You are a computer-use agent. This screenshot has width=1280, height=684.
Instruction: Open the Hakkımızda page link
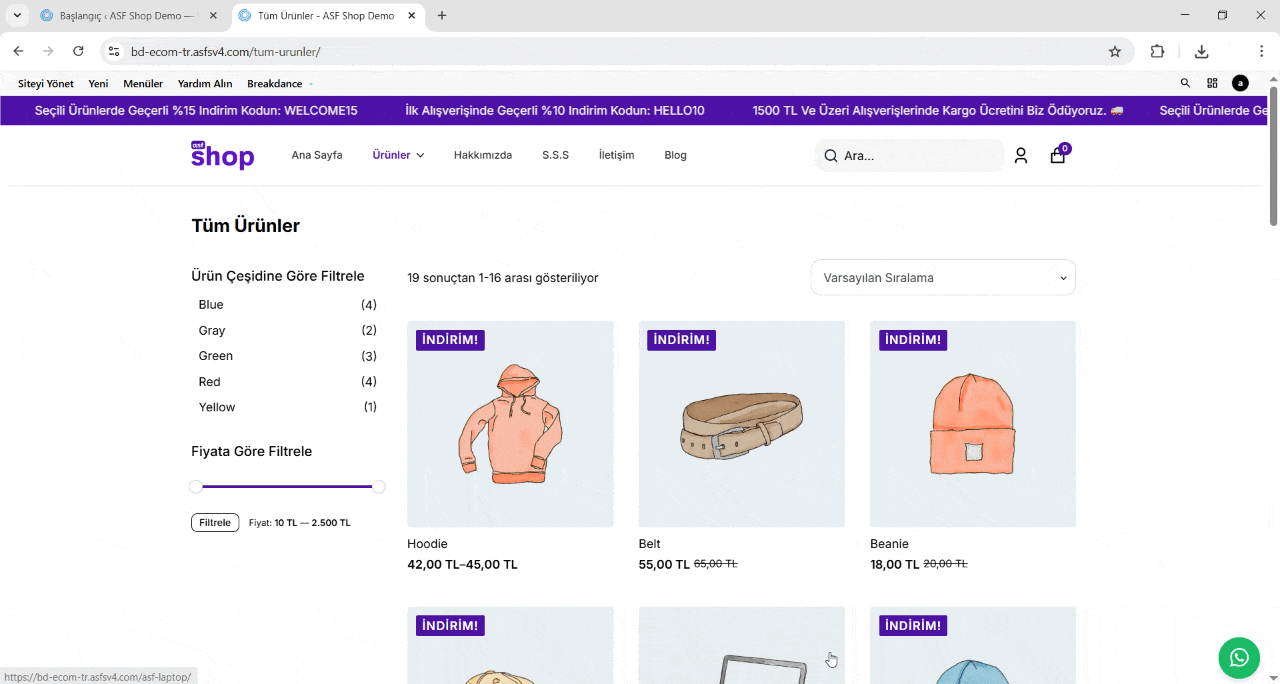[x=483, y=155]
